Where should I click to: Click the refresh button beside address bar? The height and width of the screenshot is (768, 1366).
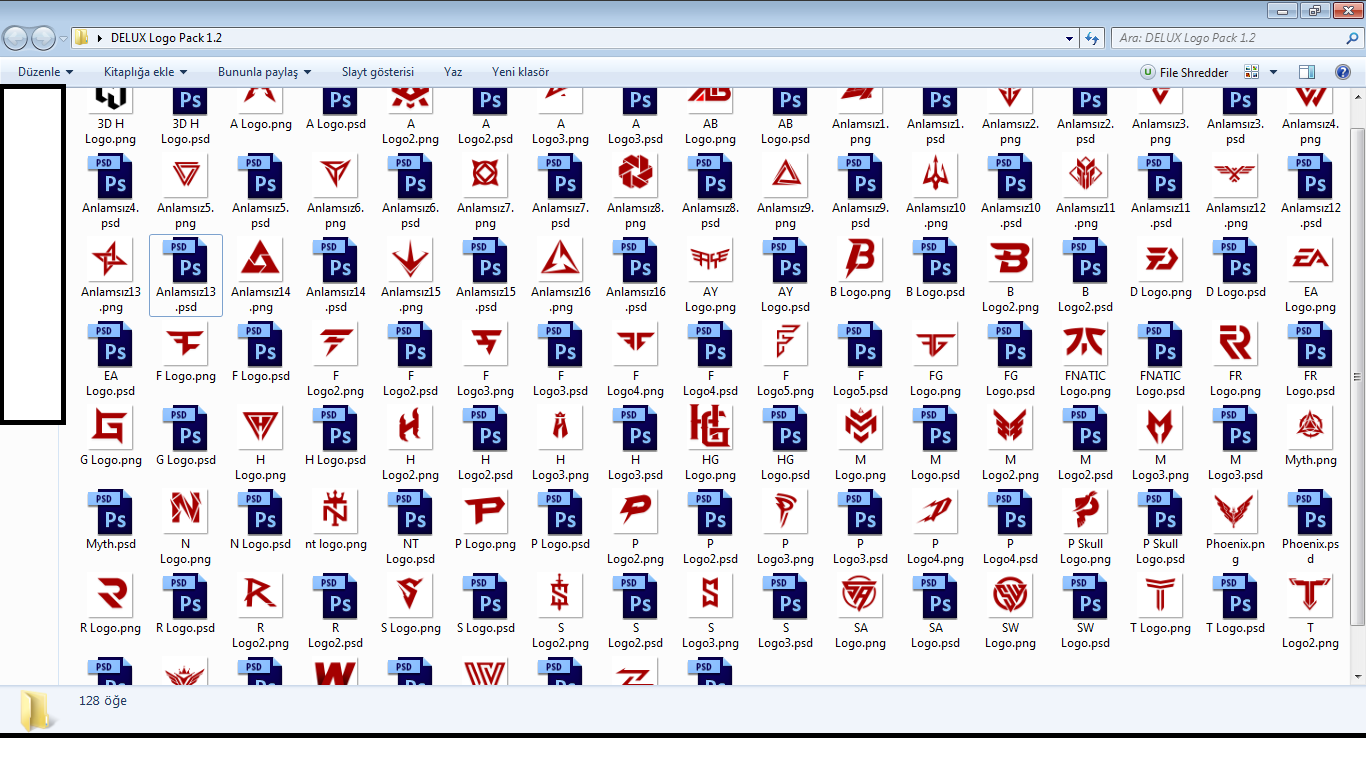tap(1092, 38)
